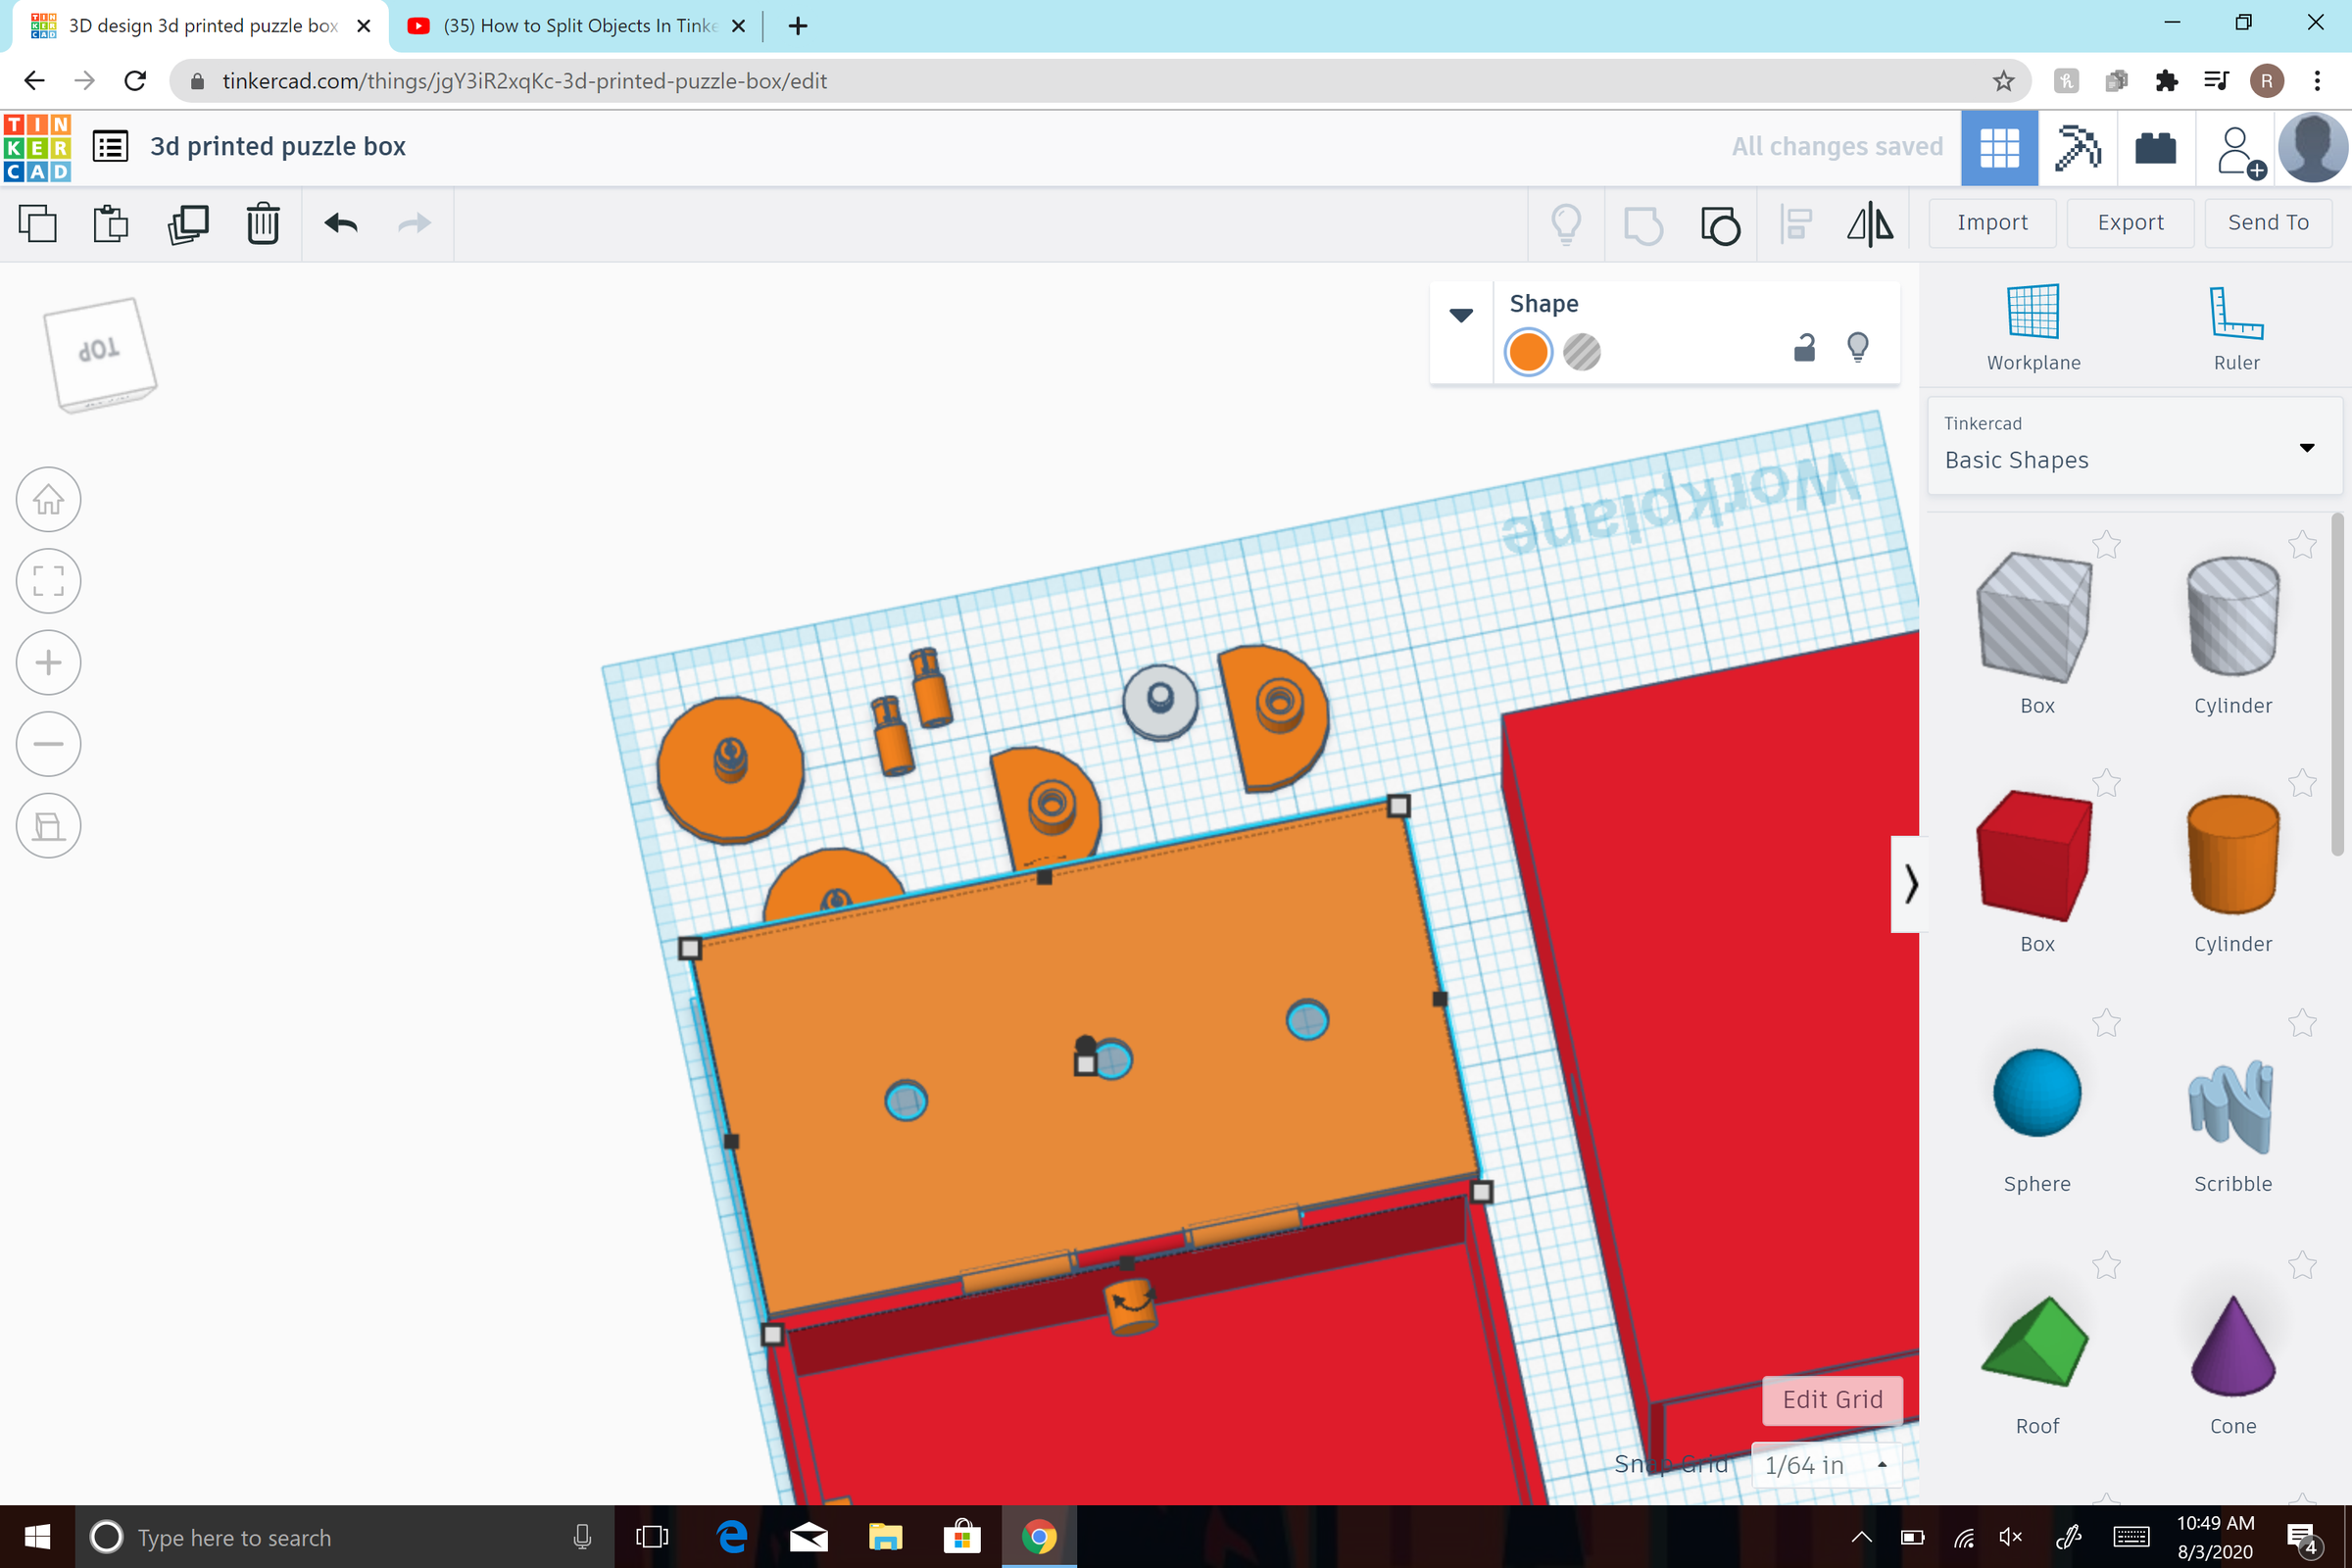Click the Ungroup shapes icon
Image resolution: width=2352 pixels, height=1568 pixels.
pos(1720,224)
